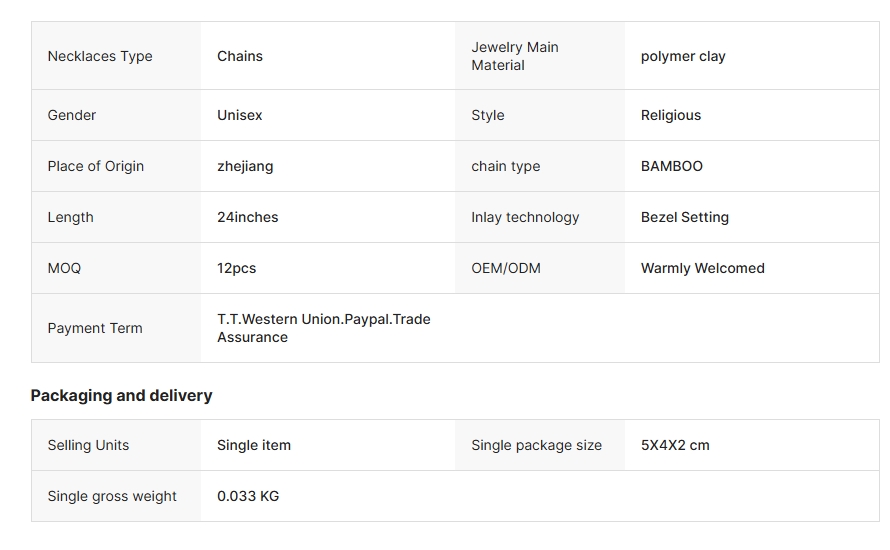Click the "Payment Term" label

95,328
